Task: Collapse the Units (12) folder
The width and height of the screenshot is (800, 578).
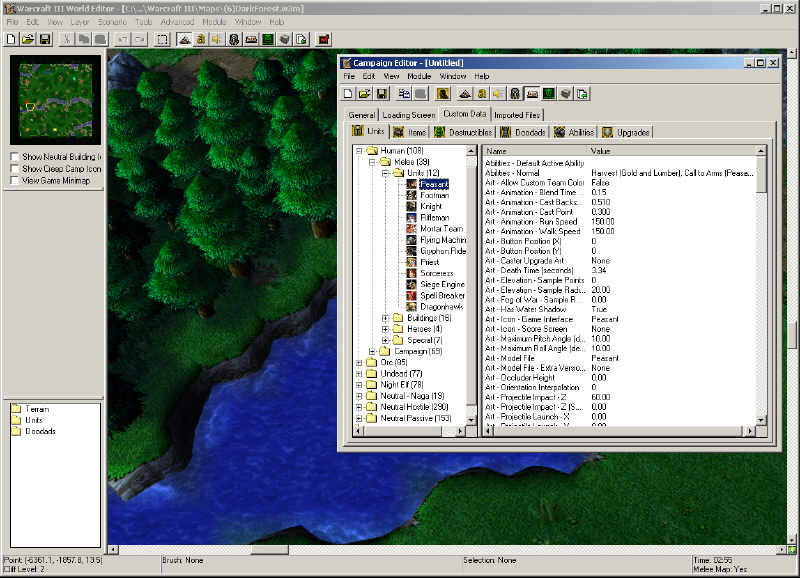Action: 386,173
